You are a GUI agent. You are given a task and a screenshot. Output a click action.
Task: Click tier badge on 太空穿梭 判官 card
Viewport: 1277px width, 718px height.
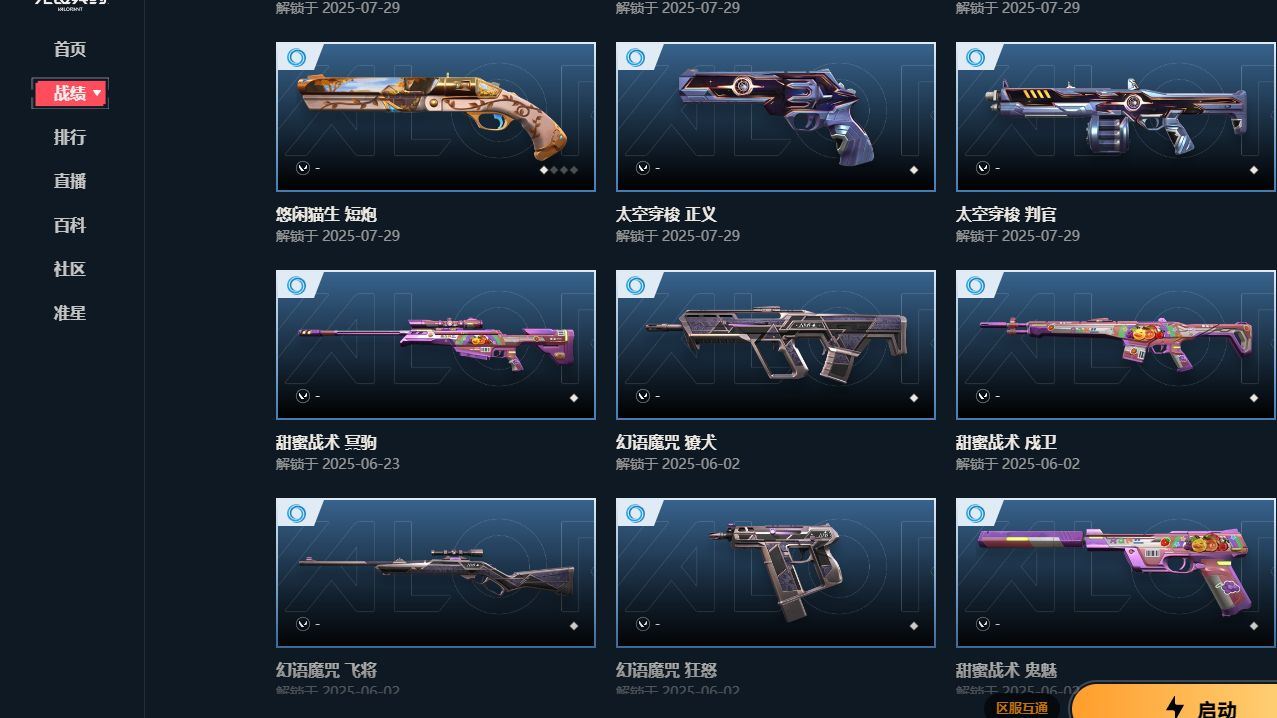(x=976, y=58)
